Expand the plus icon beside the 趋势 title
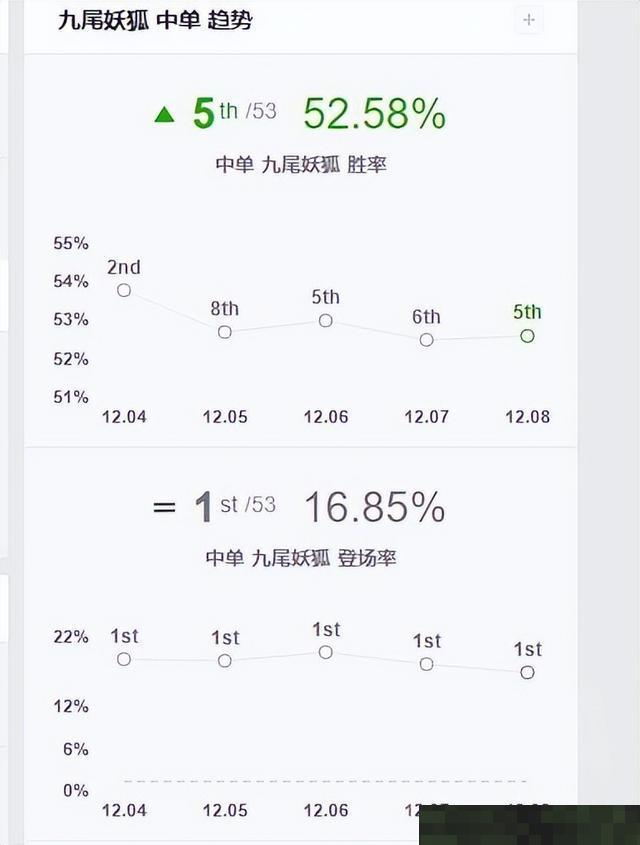The width and height of the screenshot is (640, 845). coord(528,20)
